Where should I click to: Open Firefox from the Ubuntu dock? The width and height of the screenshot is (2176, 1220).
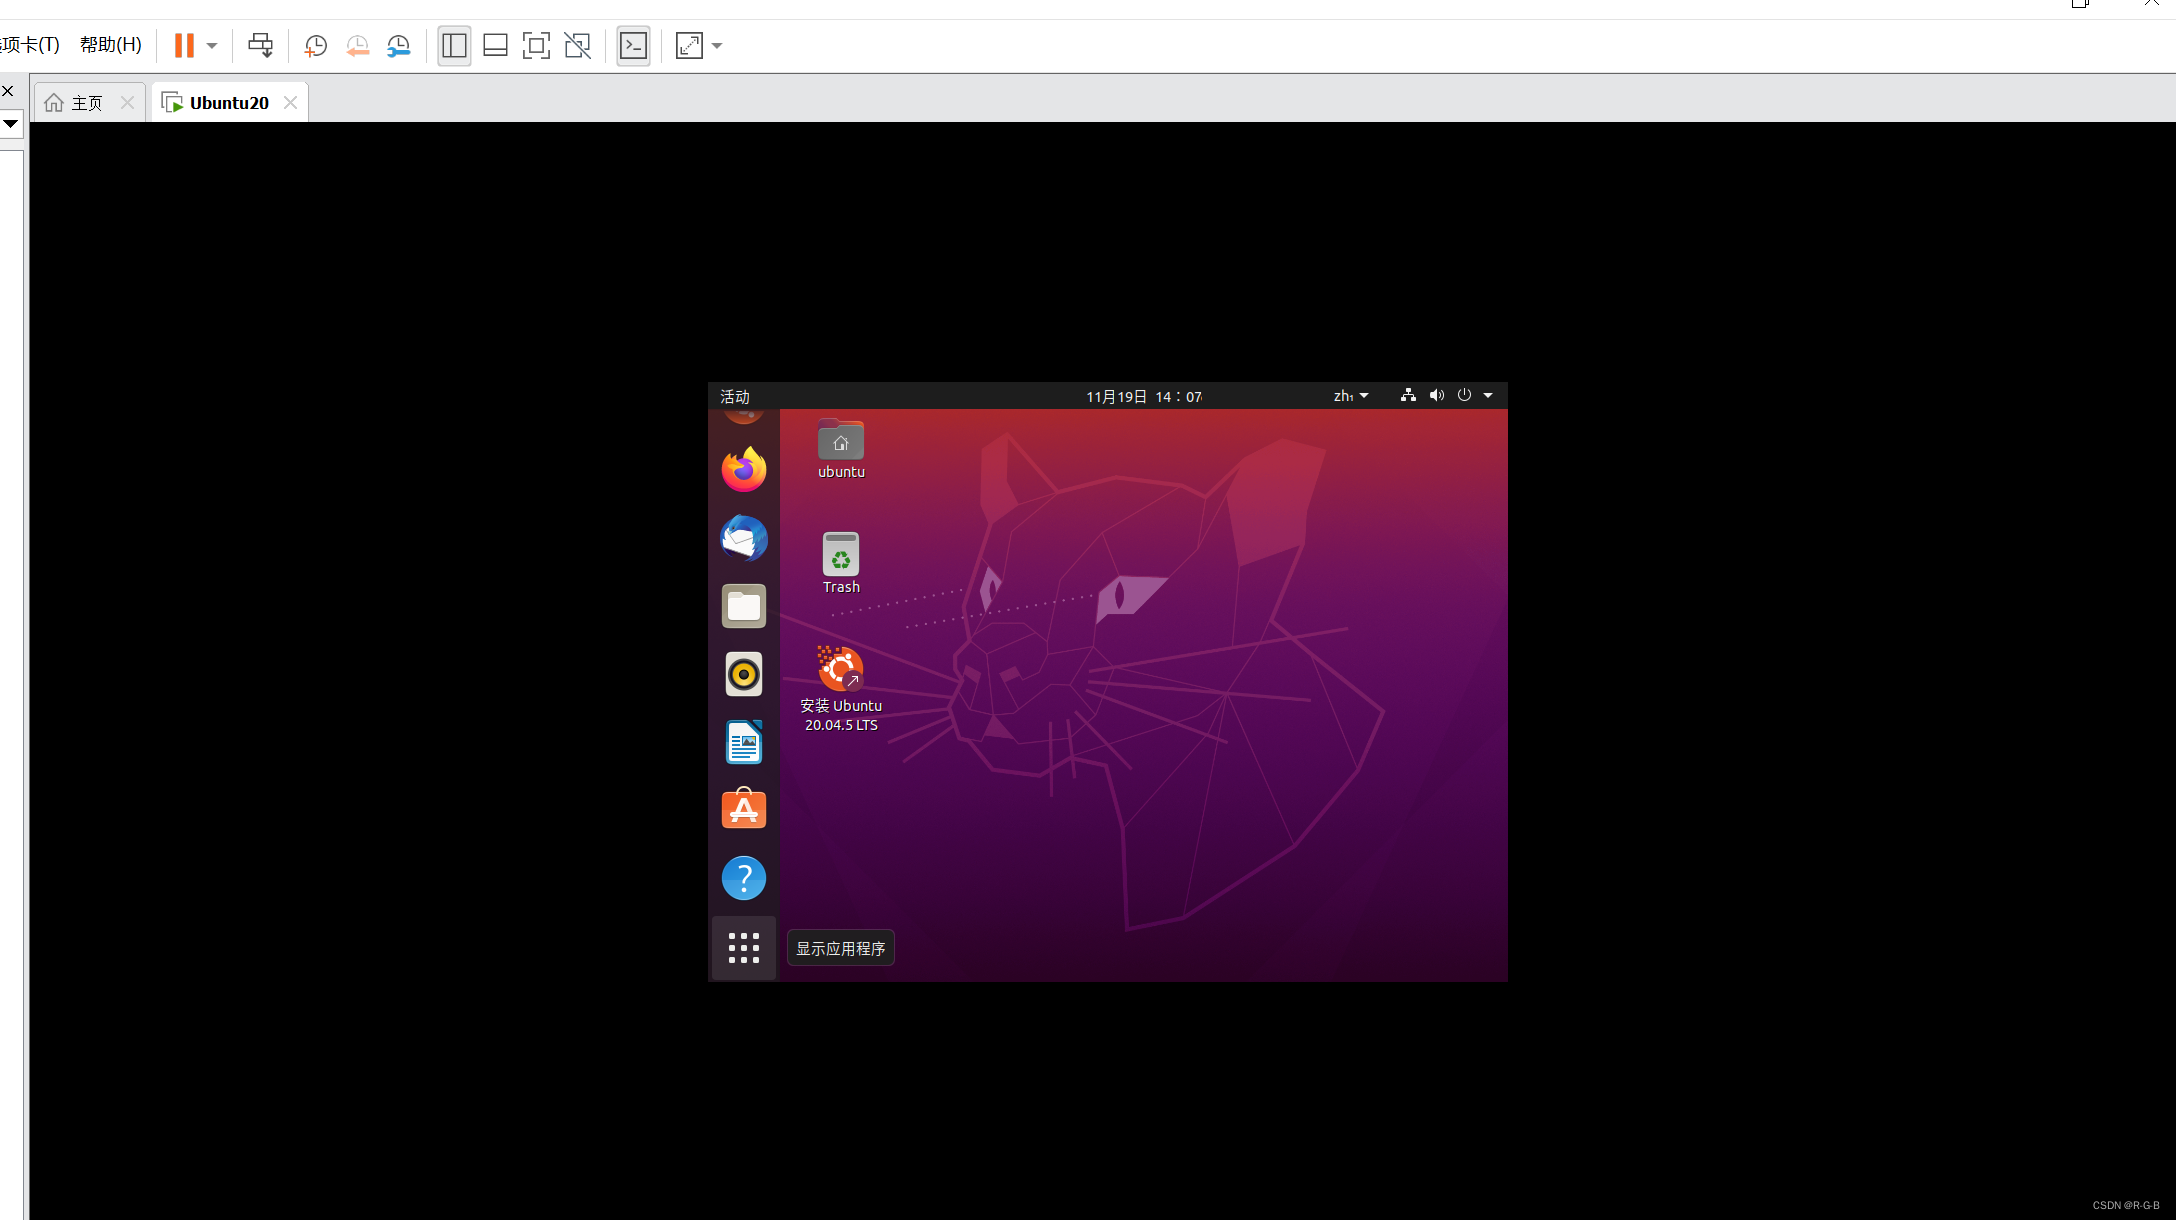click(743, 469)
